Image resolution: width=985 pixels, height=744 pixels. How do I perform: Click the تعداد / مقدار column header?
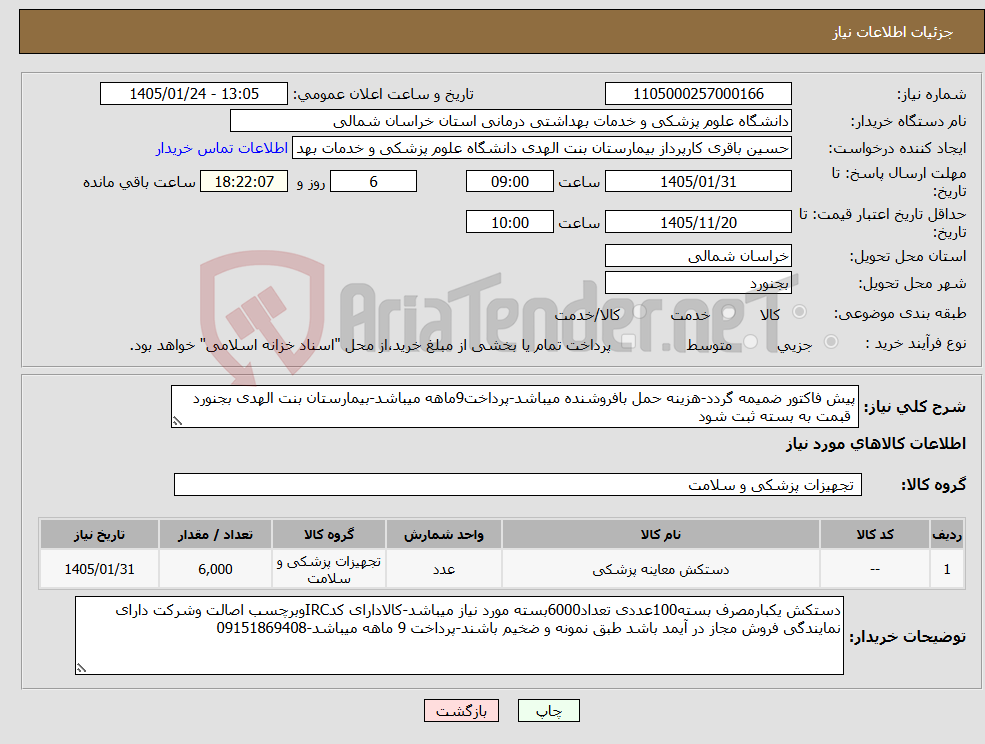[215, 534]
